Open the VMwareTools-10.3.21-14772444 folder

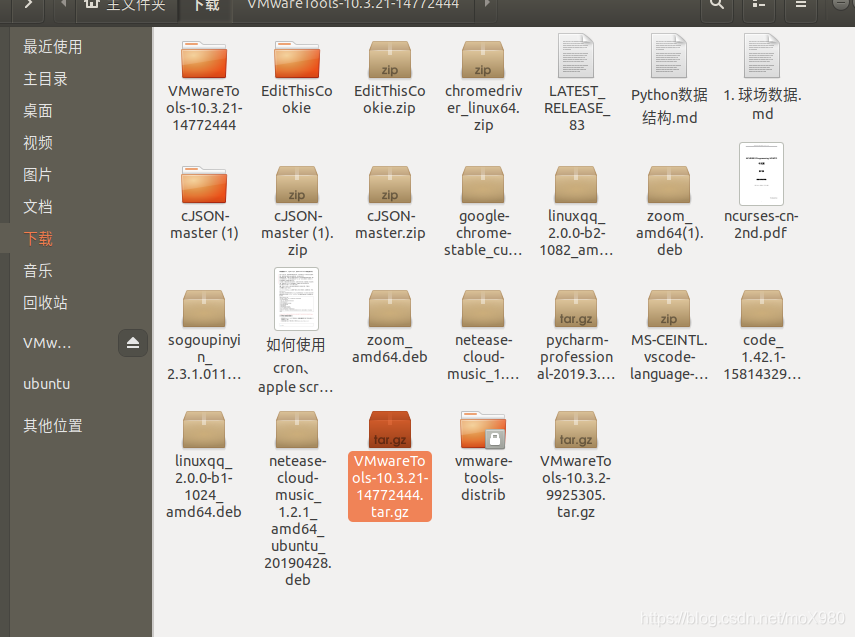204,59
